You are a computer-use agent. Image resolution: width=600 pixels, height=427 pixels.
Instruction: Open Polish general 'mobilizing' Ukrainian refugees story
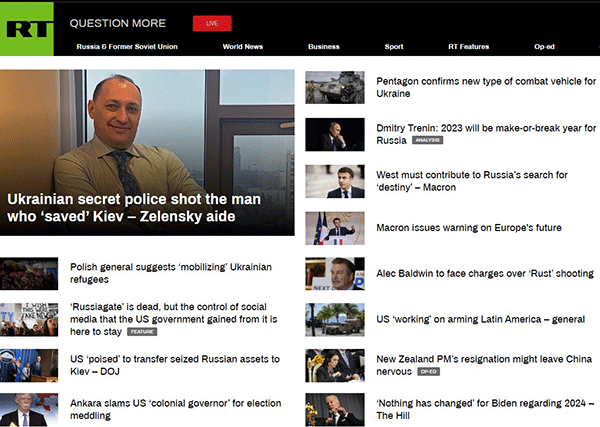(171, 273)
